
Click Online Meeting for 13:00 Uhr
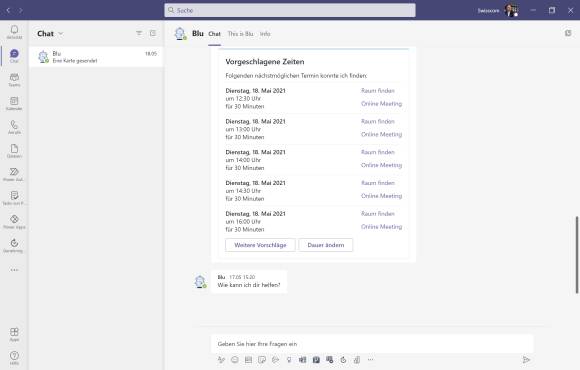[381, 134]
